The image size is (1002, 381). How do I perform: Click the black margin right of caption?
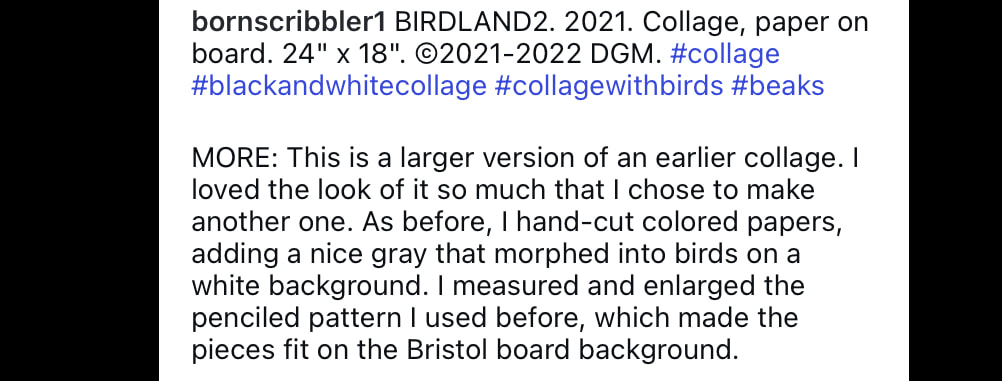coord(955,190)
